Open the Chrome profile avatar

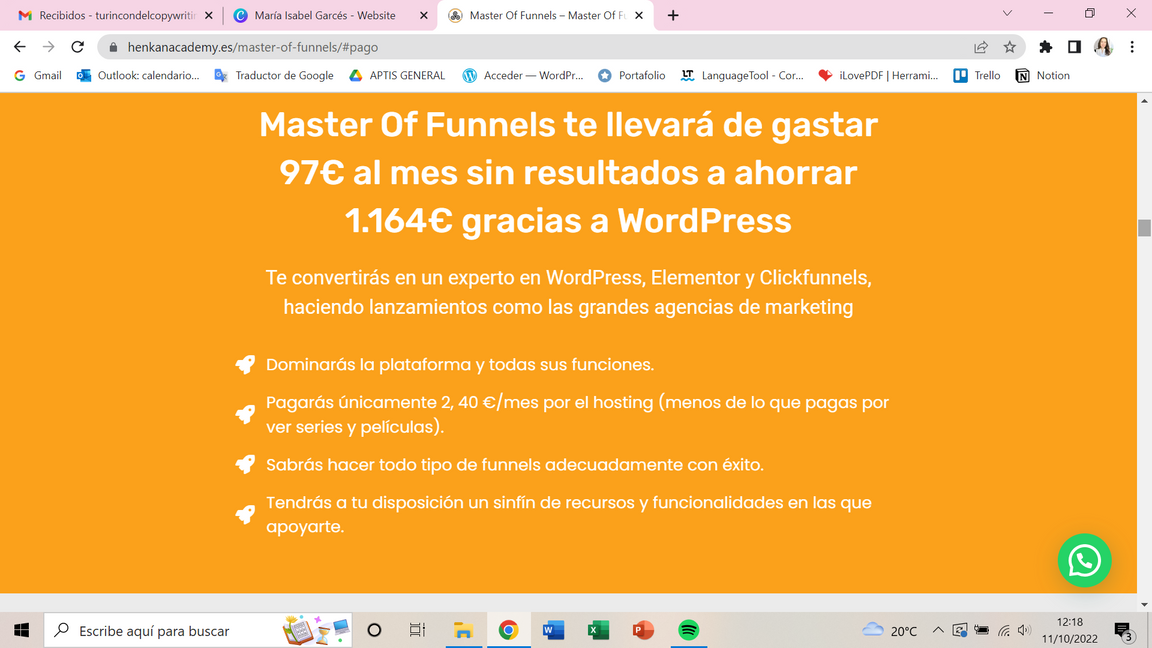point(1103,47)
